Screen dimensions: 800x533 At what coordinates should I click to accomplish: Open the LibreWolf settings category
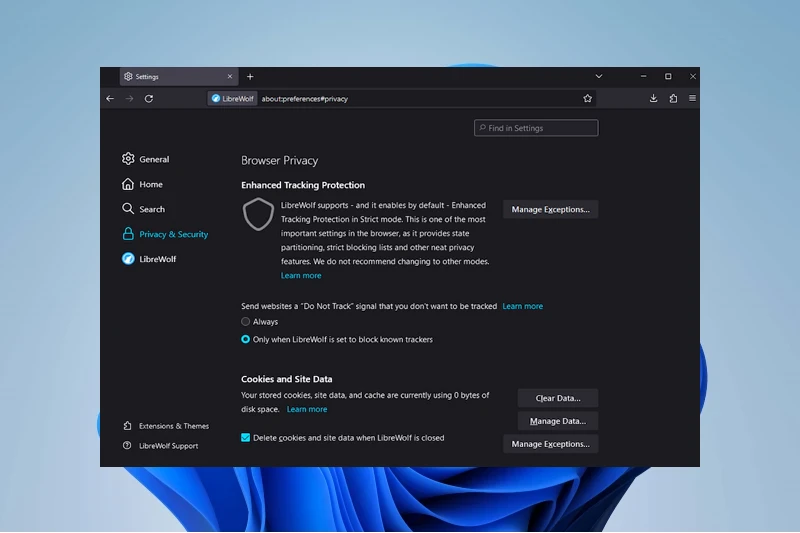[149, 259]
